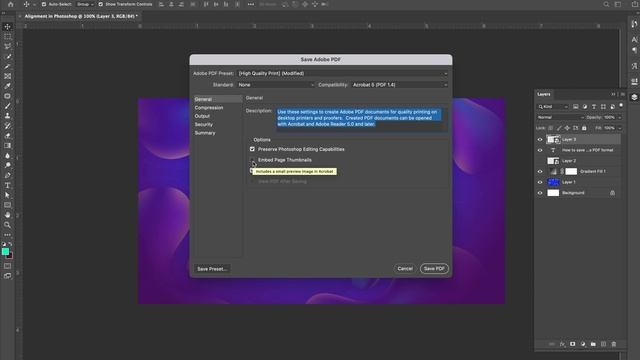
Task: Click the add layer mask icon
Action: [x=573, y=344]
